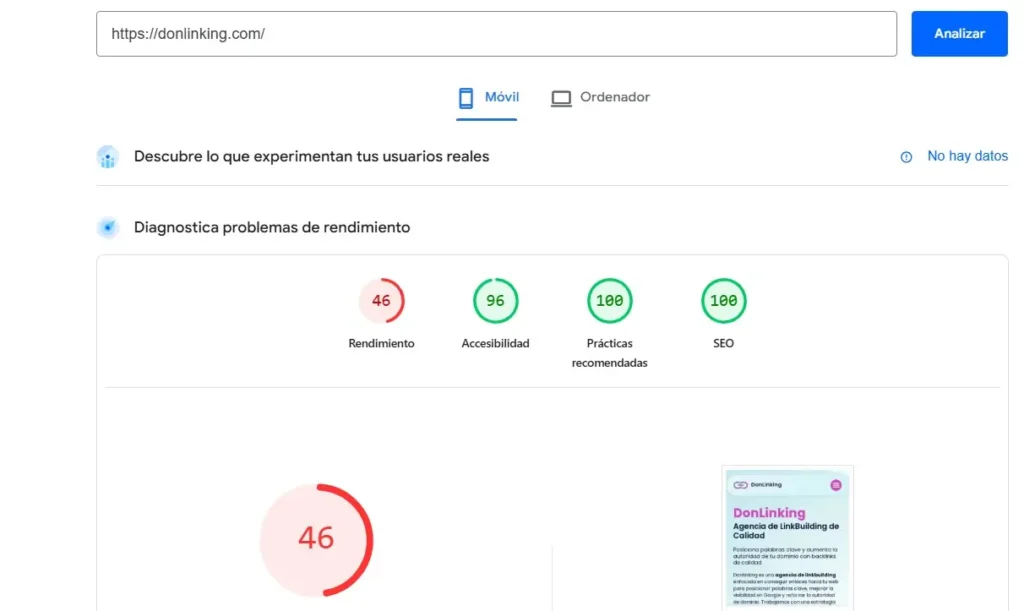
Task: Select the Accesibilidad score gauge 96
Action: point(496,300)
